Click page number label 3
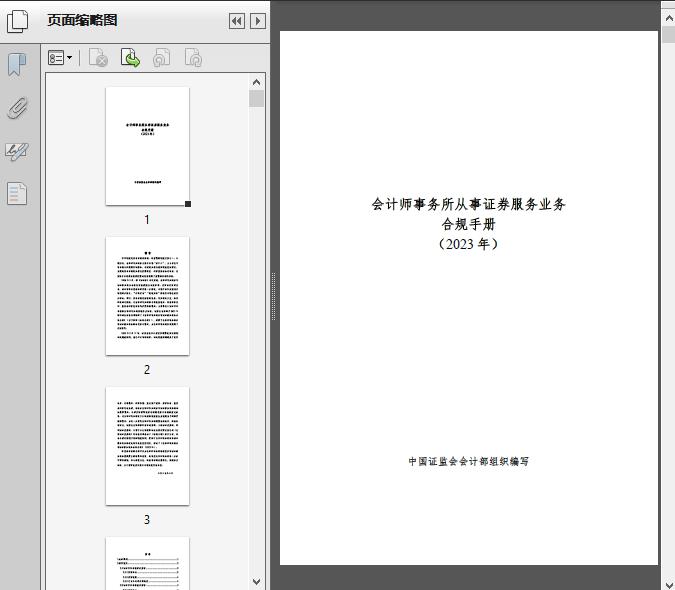 [x=147, y=520]
